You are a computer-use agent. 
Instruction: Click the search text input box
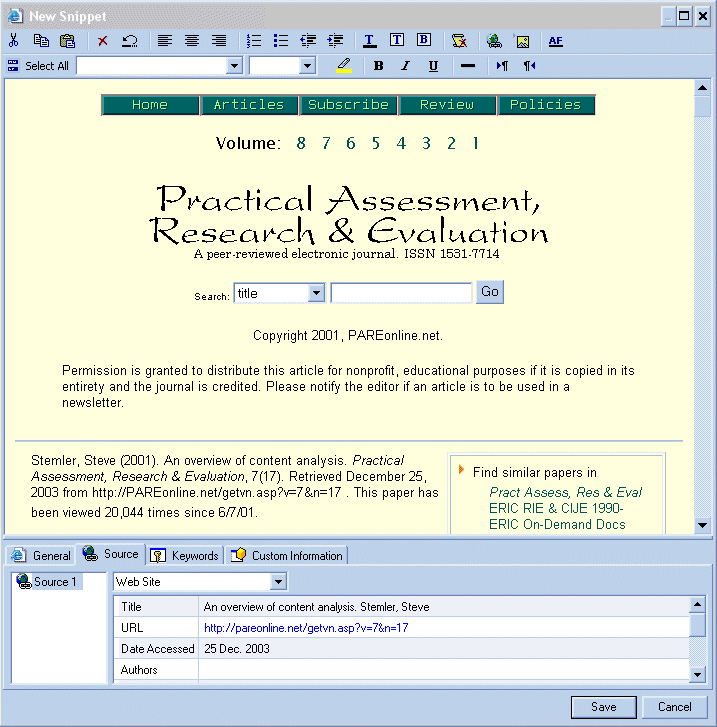(x=401, y=293)
